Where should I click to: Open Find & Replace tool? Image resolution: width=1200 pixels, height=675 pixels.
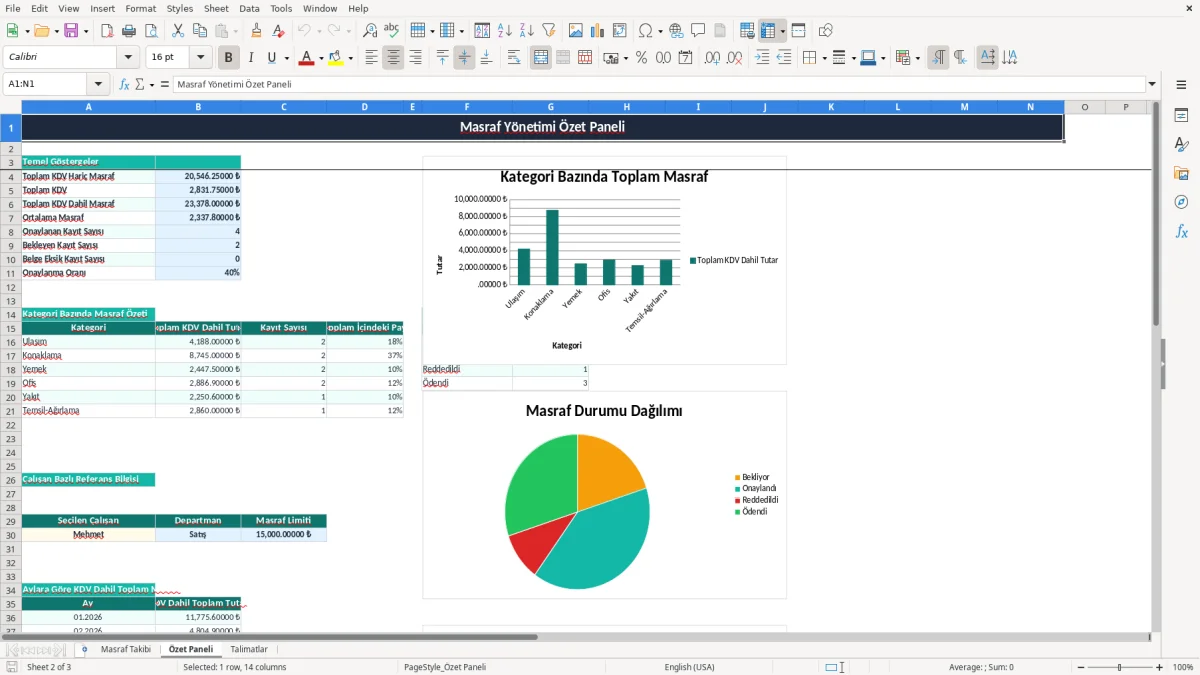coord(370,30)
